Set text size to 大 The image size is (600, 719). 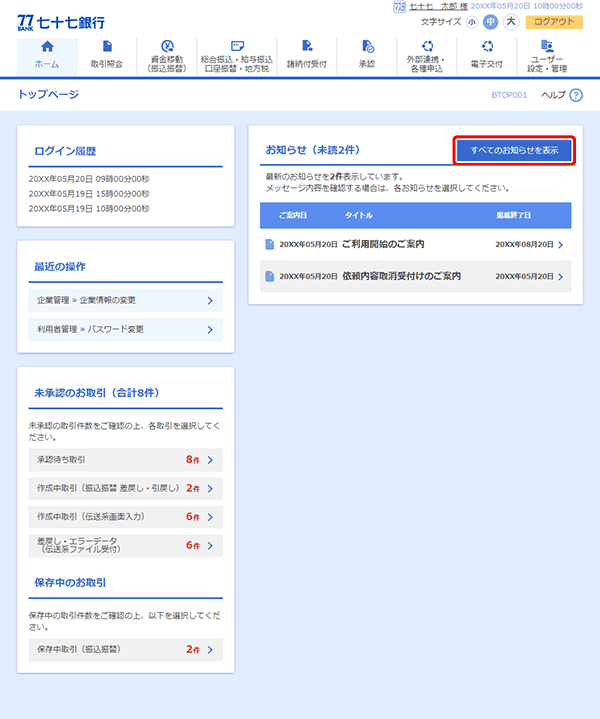click(x=511, y=22)
